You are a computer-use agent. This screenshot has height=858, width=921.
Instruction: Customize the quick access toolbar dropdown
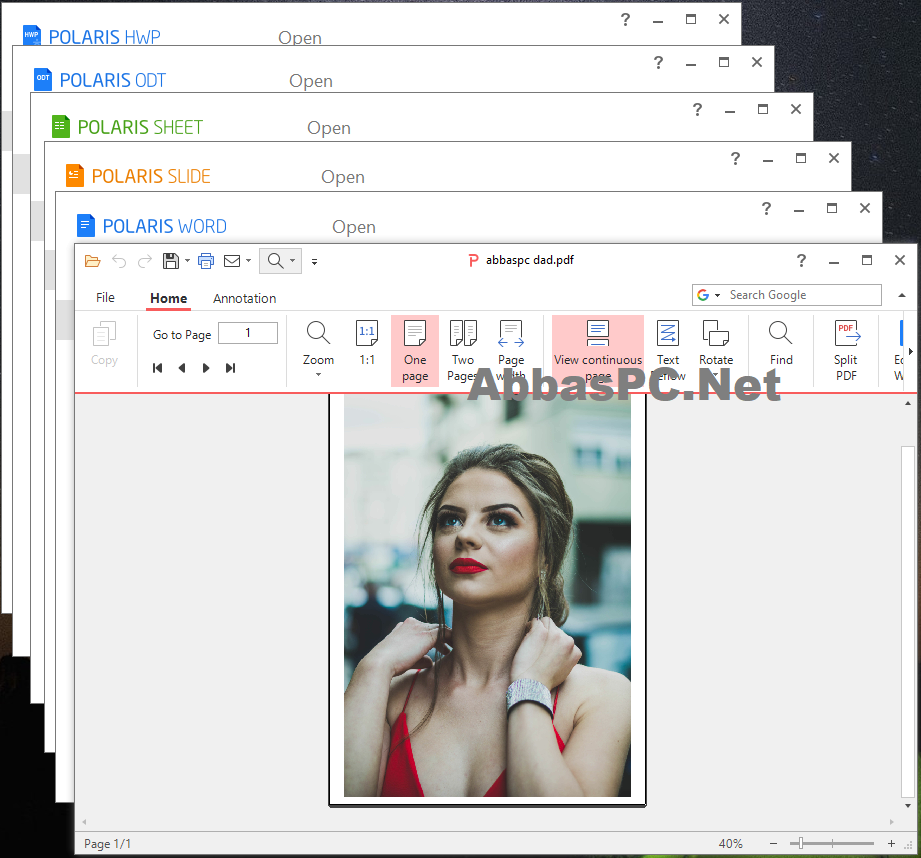[x=315, y=262]
